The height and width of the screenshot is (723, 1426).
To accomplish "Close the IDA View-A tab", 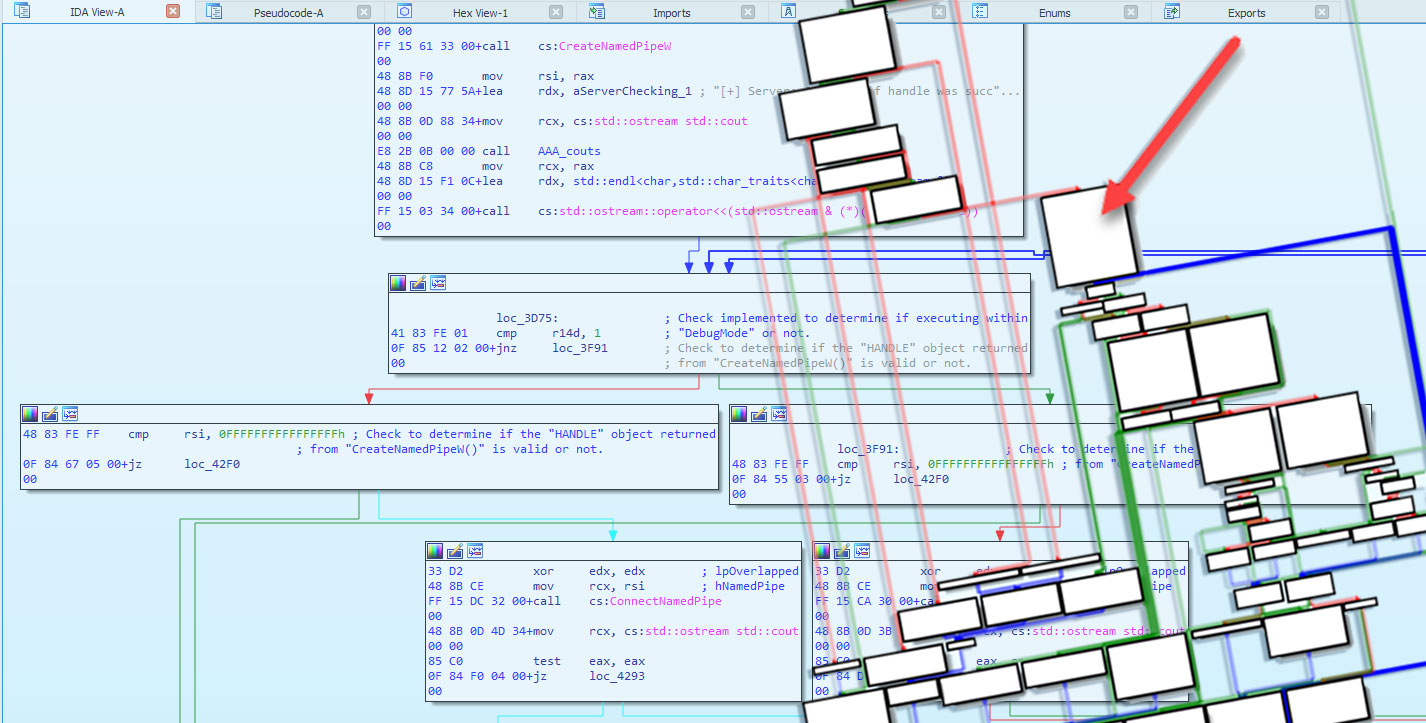I will tap(173, 12).
